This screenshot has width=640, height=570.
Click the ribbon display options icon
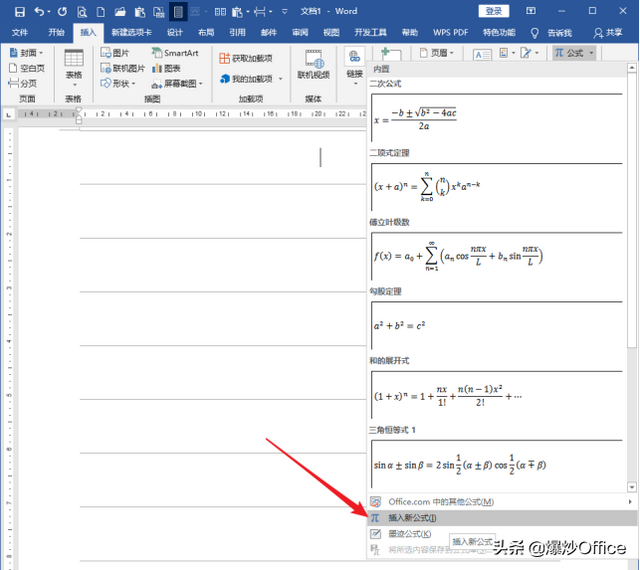click(531, 11)
